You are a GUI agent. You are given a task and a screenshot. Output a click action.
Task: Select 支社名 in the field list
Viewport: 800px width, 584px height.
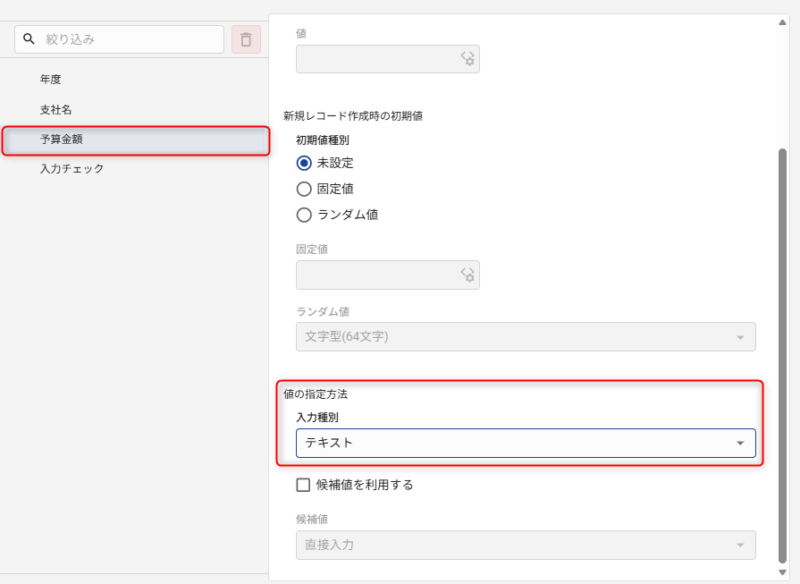[56, 109]
